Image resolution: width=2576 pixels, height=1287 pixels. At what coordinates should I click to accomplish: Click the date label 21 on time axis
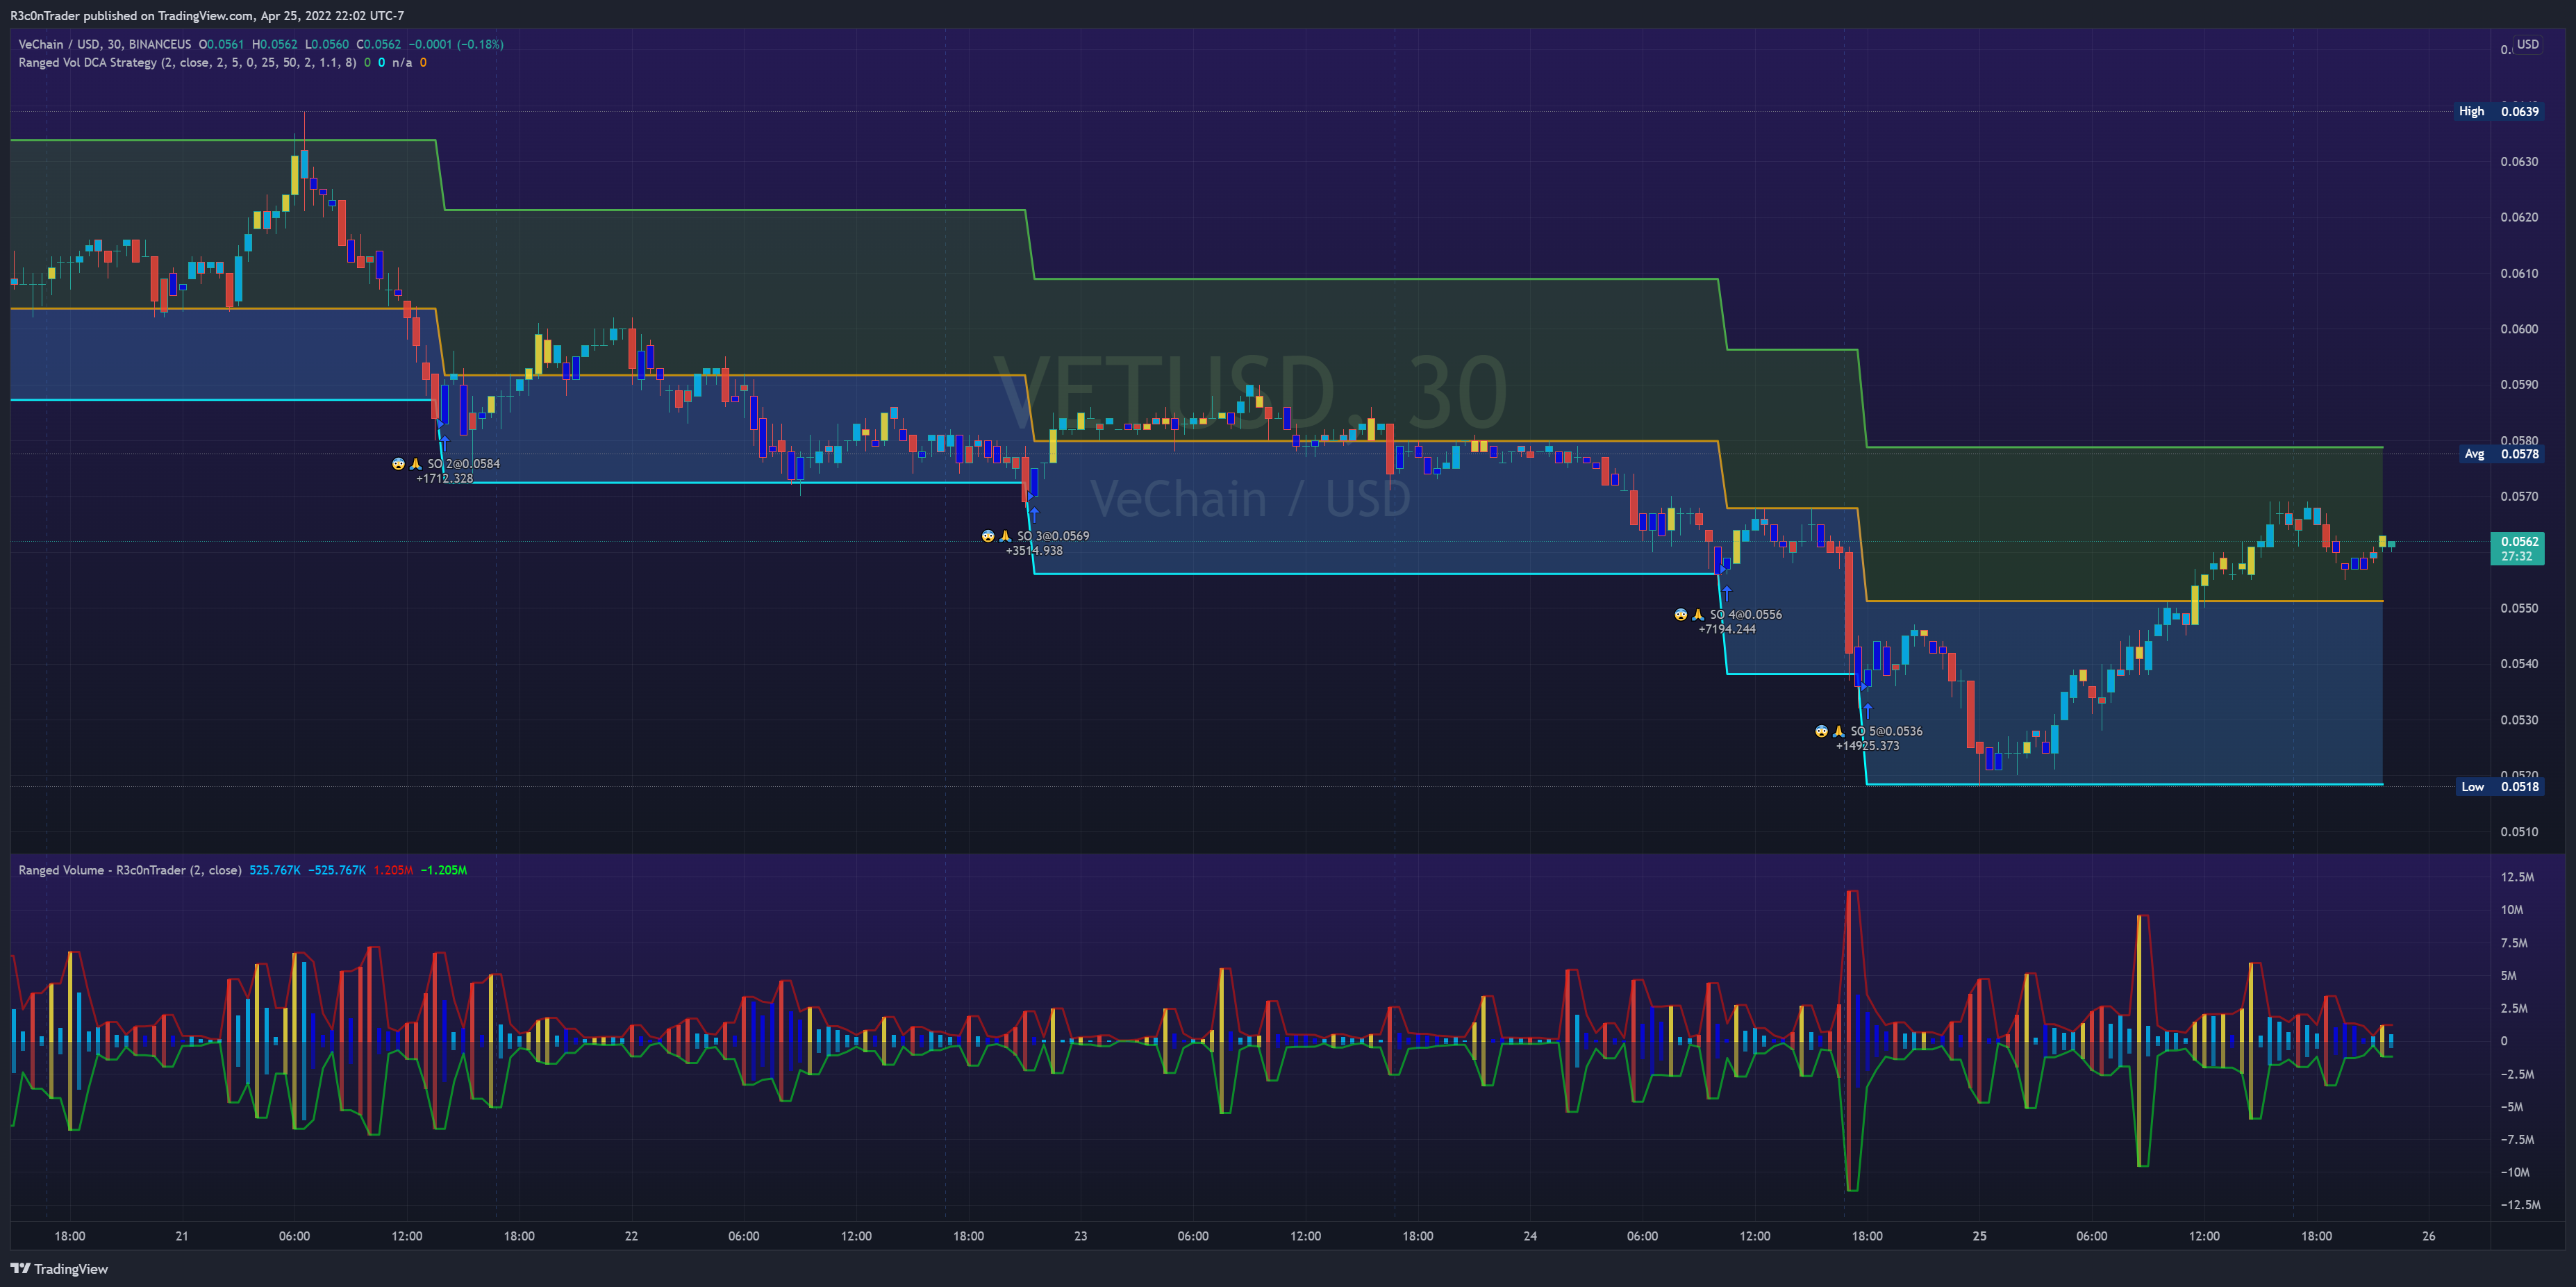(x=182, y=1236)
